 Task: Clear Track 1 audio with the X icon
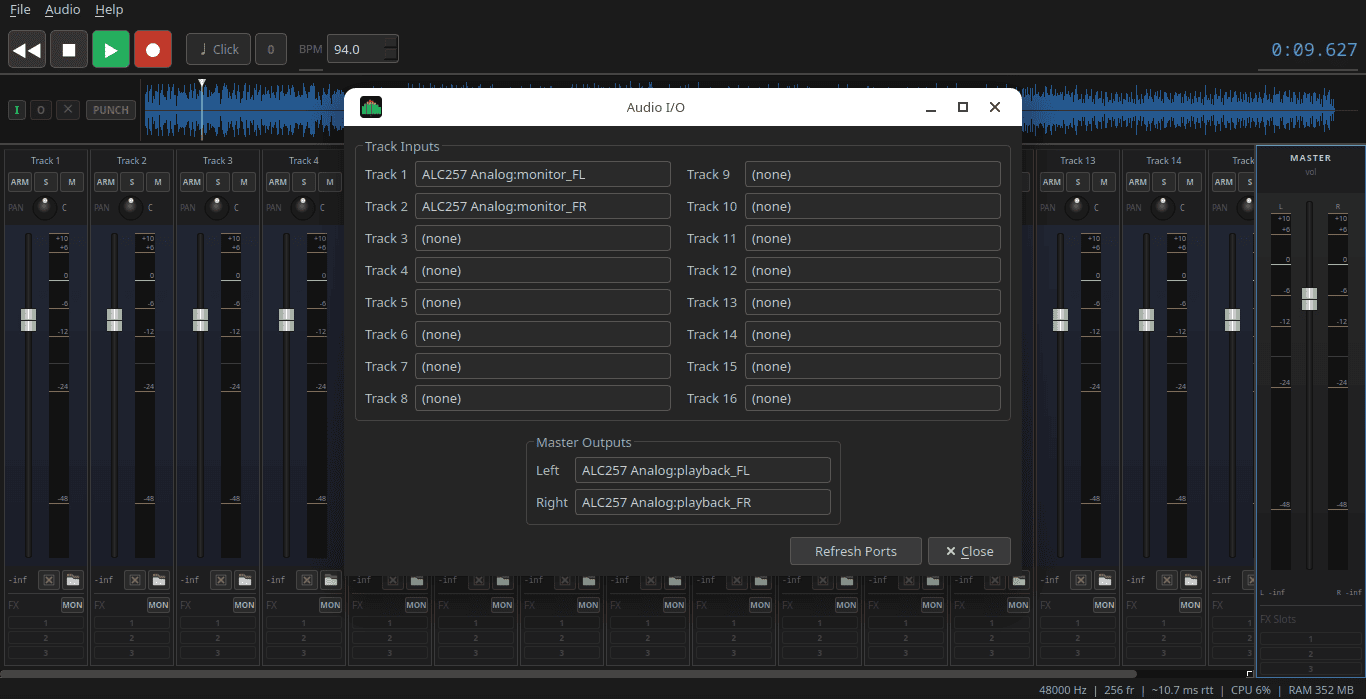(48, 580)
